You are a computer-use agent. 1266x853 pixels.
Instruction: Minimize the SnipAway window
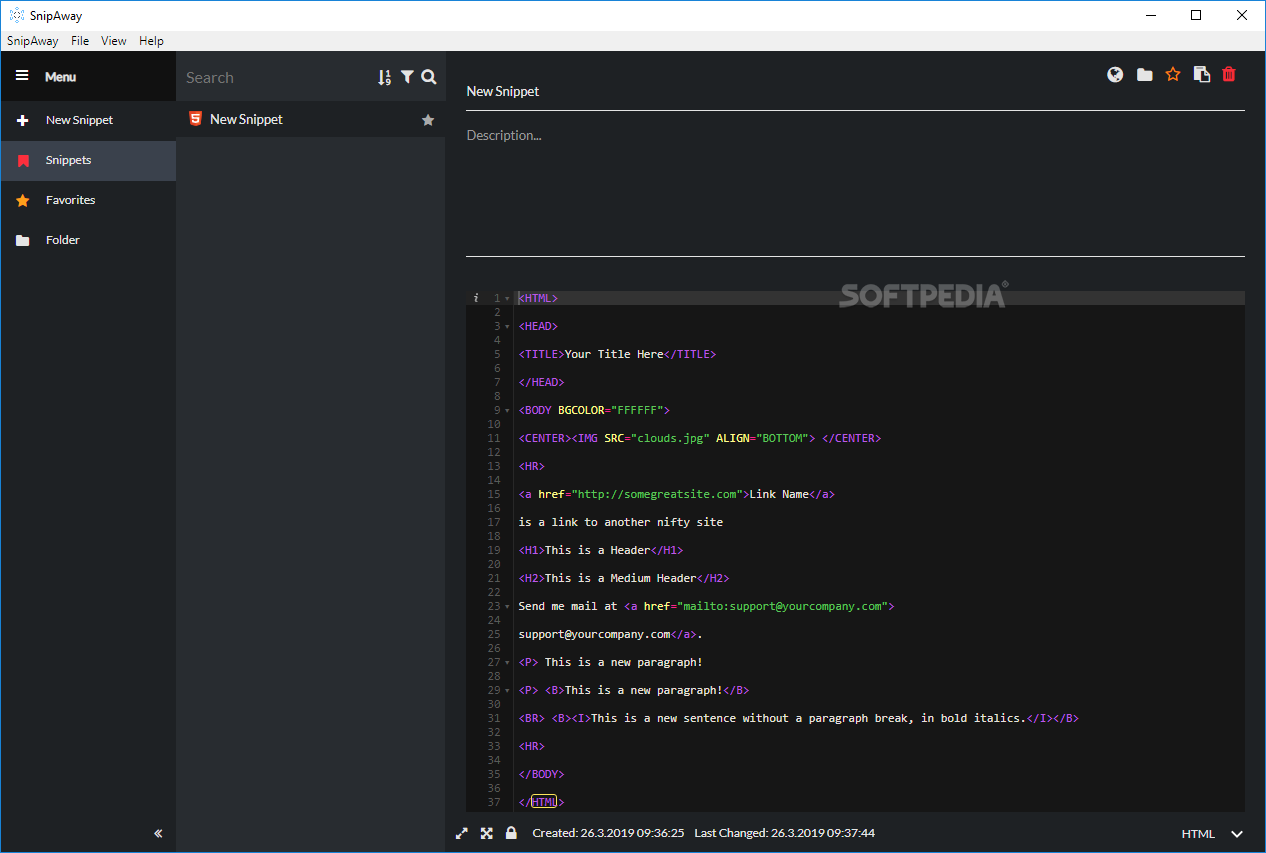click(x=1150, y=15)
